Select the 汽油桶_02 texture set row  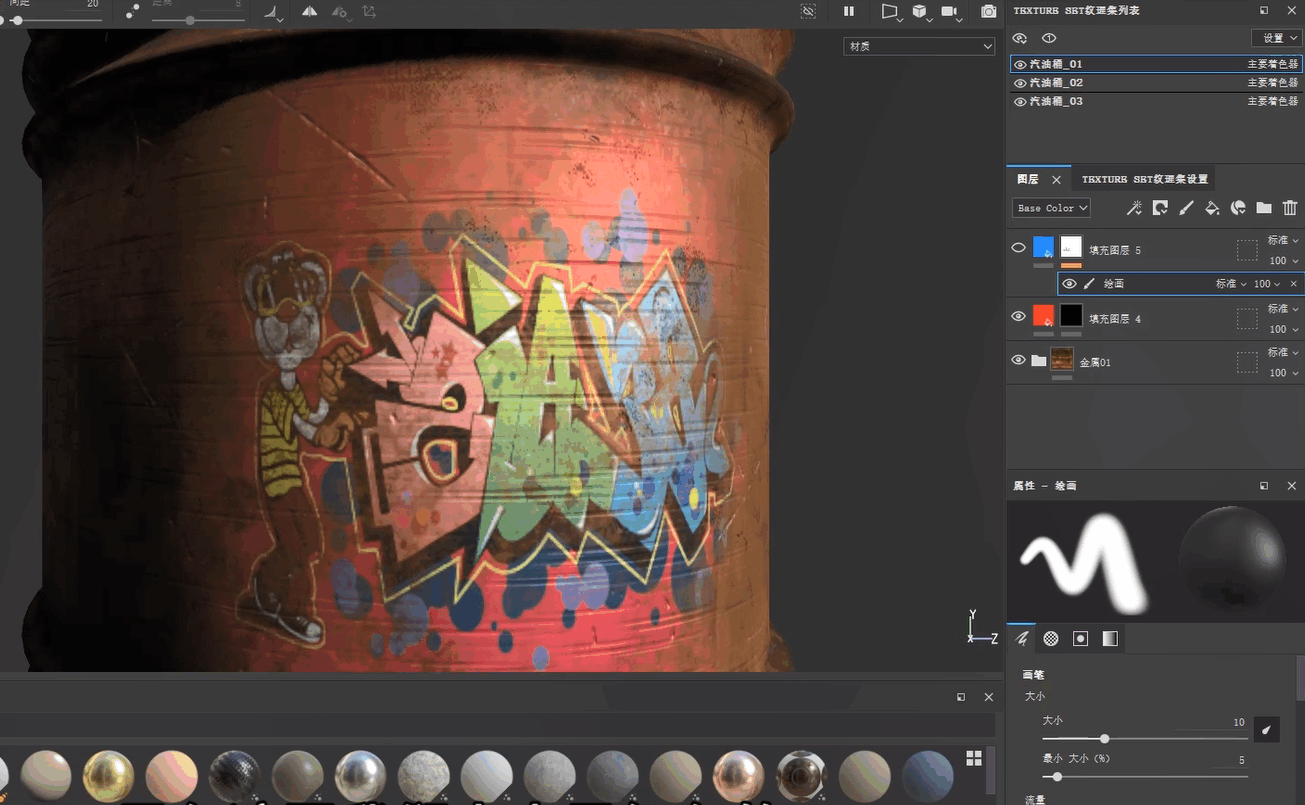(x=1156, y=83)
